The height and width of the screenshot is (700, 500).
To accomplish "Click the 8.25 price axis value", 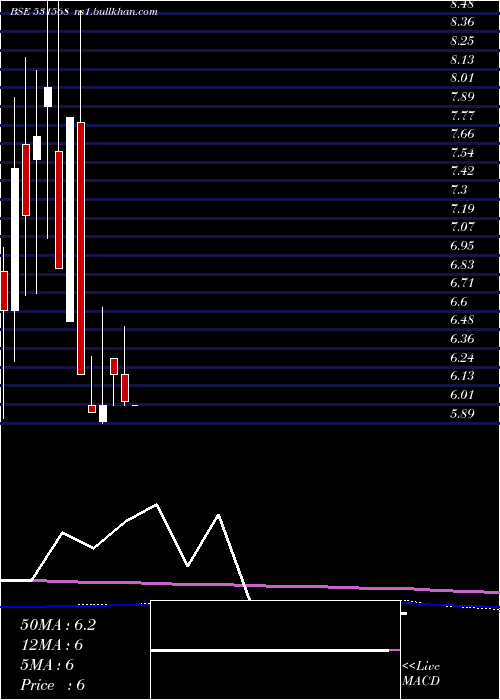I will click(462, 41).
